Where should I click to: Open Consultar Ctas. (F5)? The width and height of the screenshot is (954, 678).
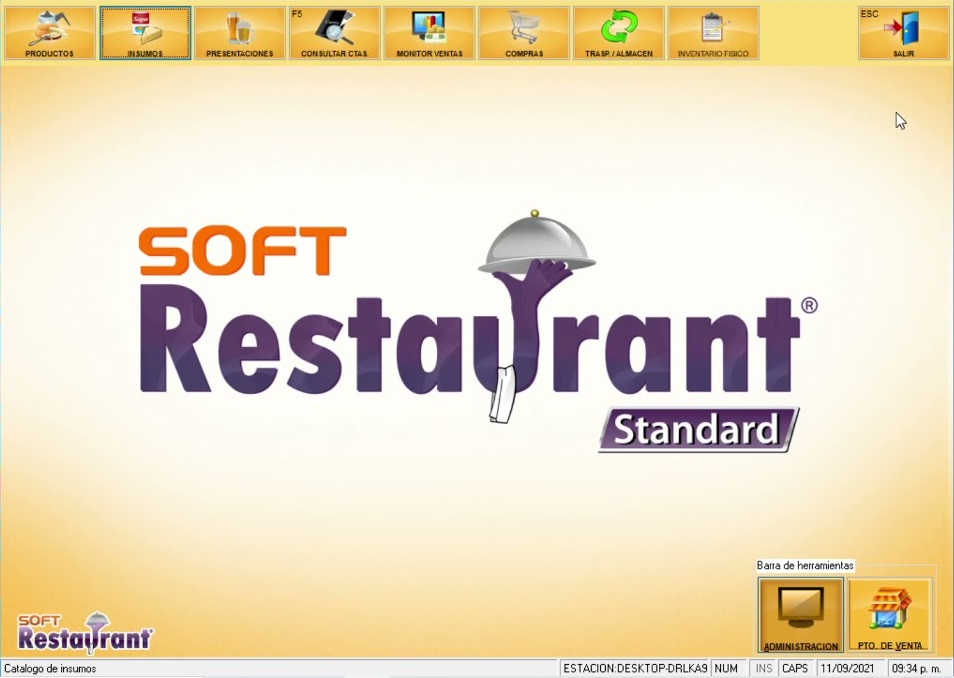point(335,33)
